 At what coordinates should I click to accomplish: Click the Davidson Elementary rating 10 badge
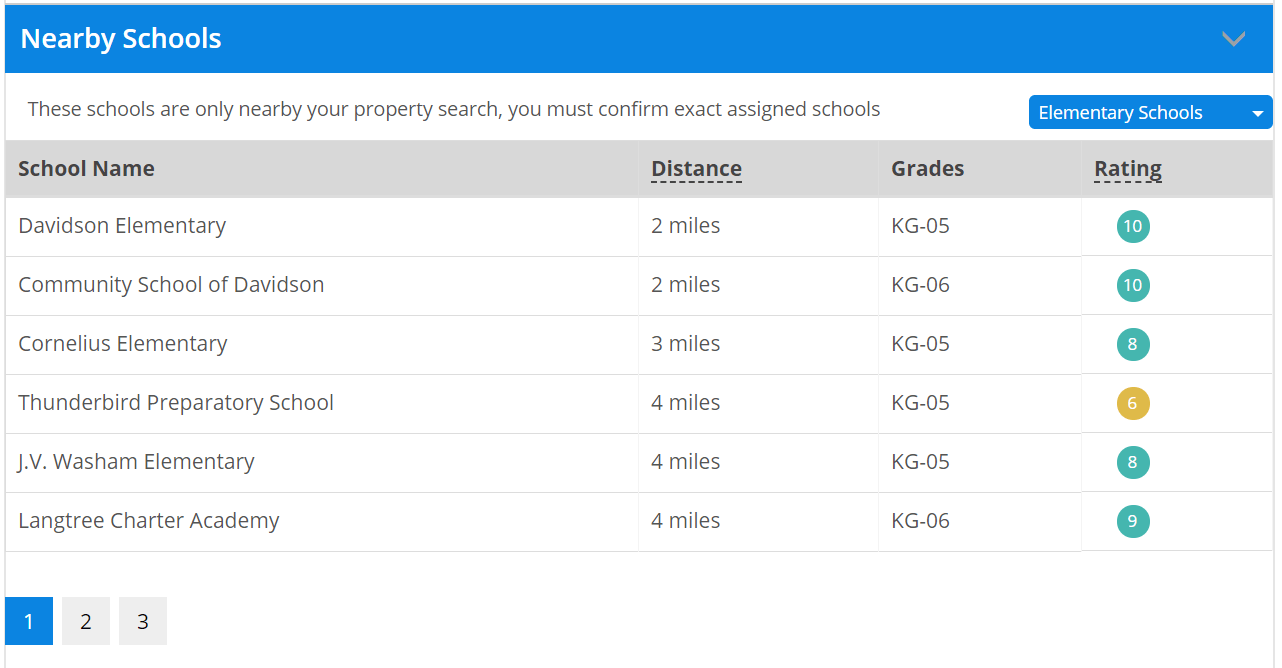tap(1133, 226)
